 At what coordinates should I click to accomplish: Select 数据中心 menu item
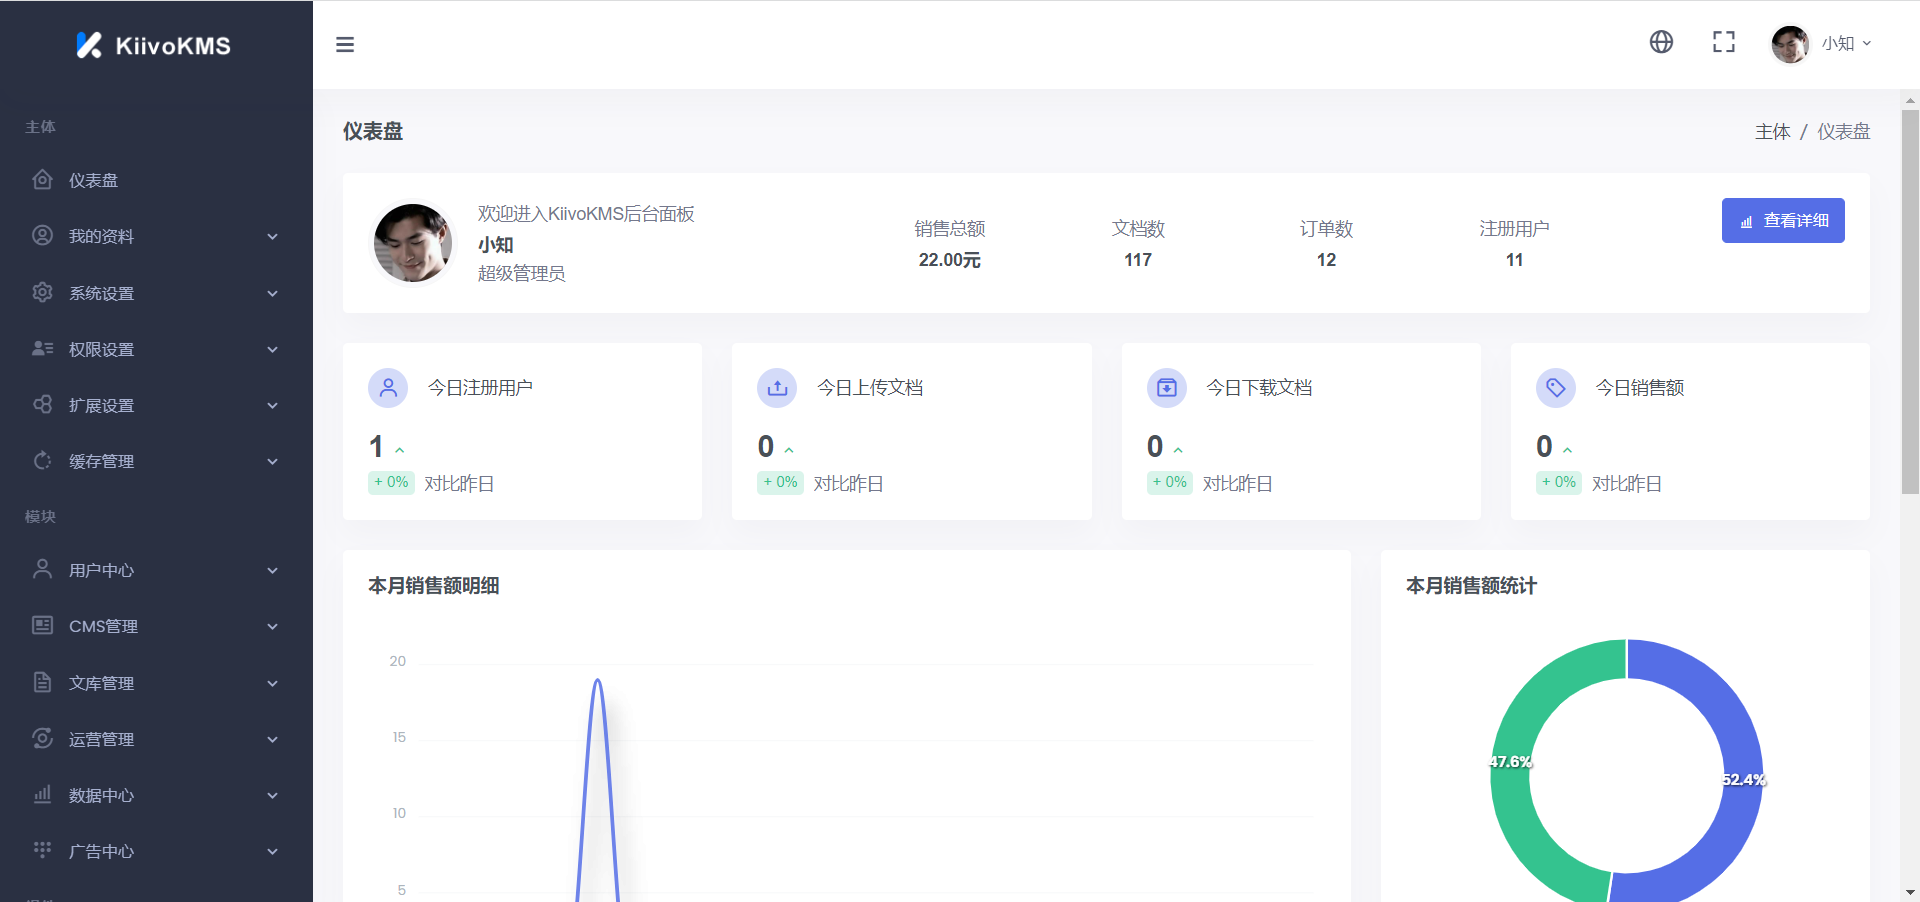156,795
